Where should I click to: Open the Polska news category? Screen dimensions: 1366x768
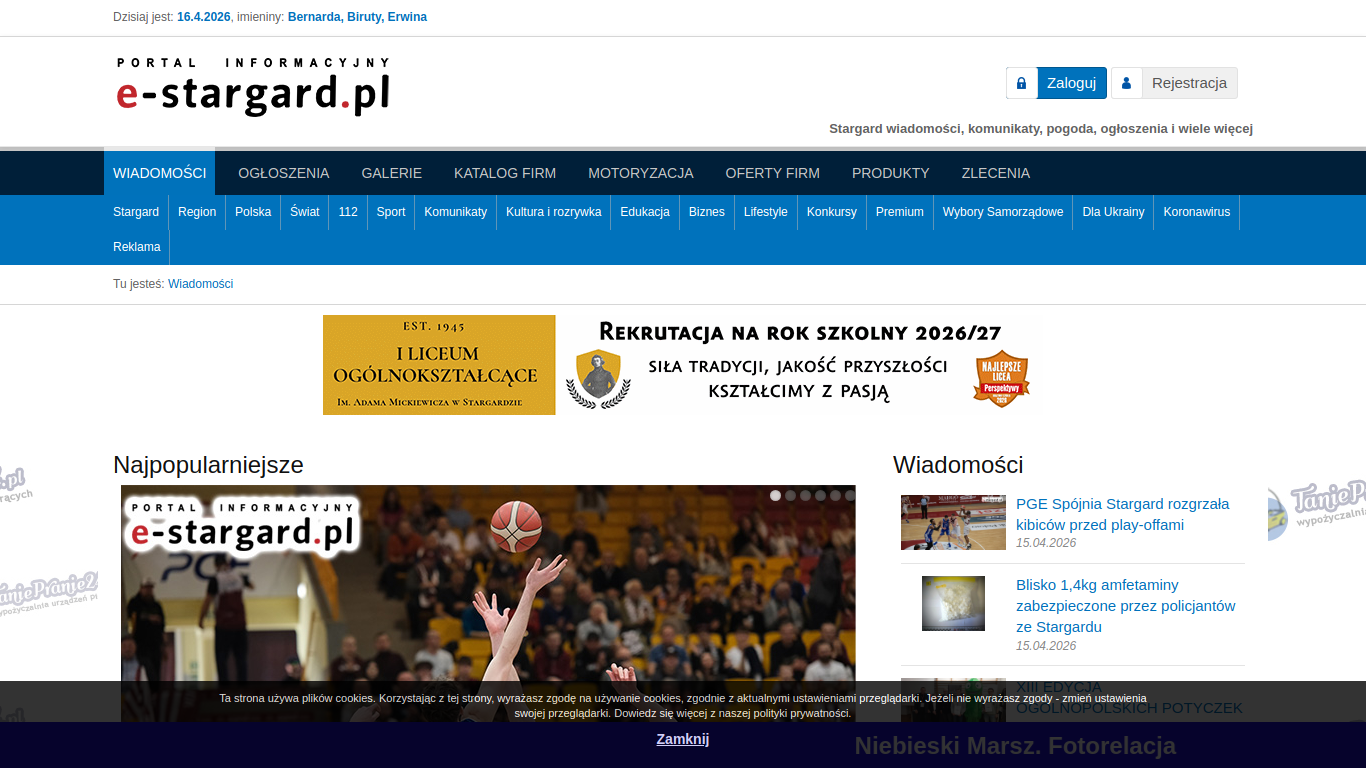tap(253, 212)
